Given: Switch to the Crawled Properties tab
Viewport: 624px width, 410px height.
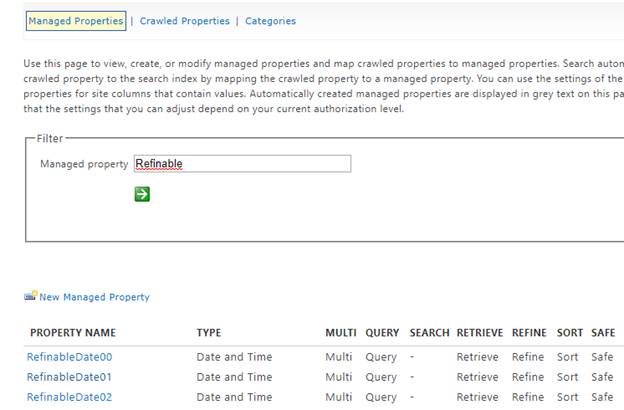Looking at the screenshot, I should [184, 21].
